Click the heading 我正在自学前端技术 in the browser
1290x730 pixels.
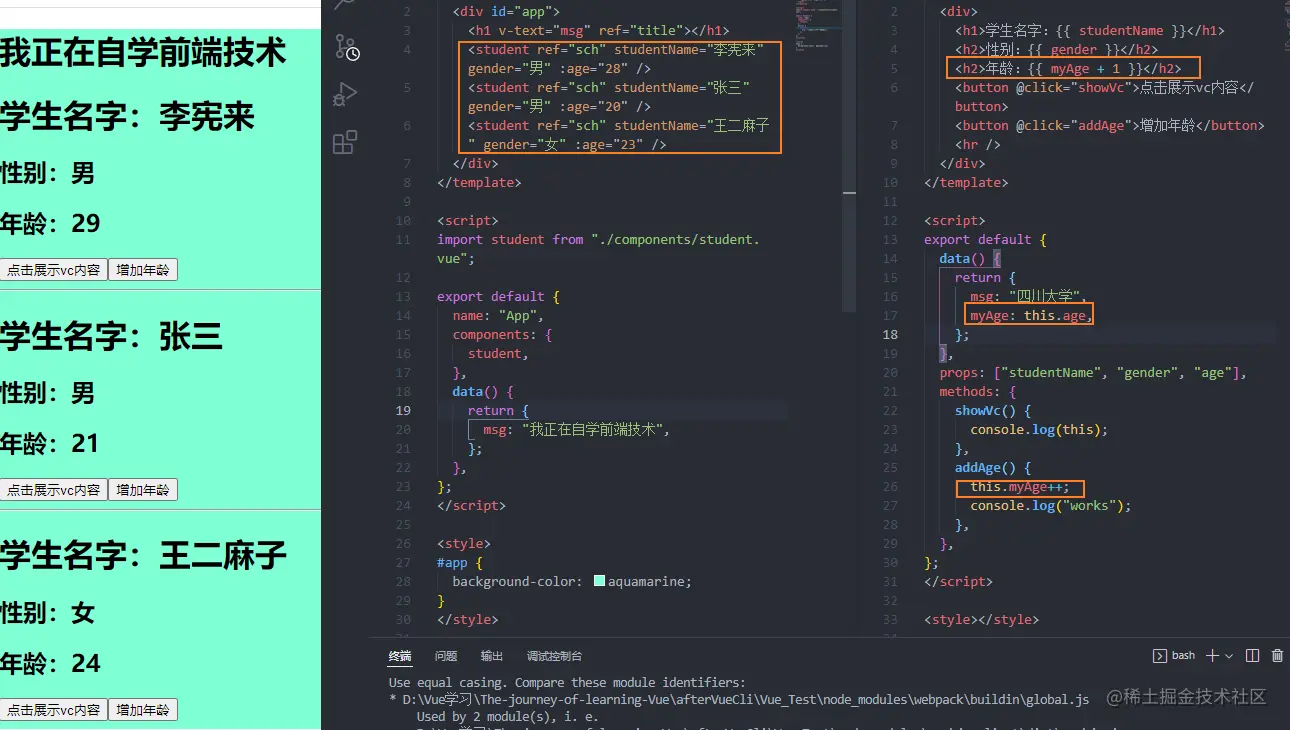pyautogui.click(x=143, y=52)
